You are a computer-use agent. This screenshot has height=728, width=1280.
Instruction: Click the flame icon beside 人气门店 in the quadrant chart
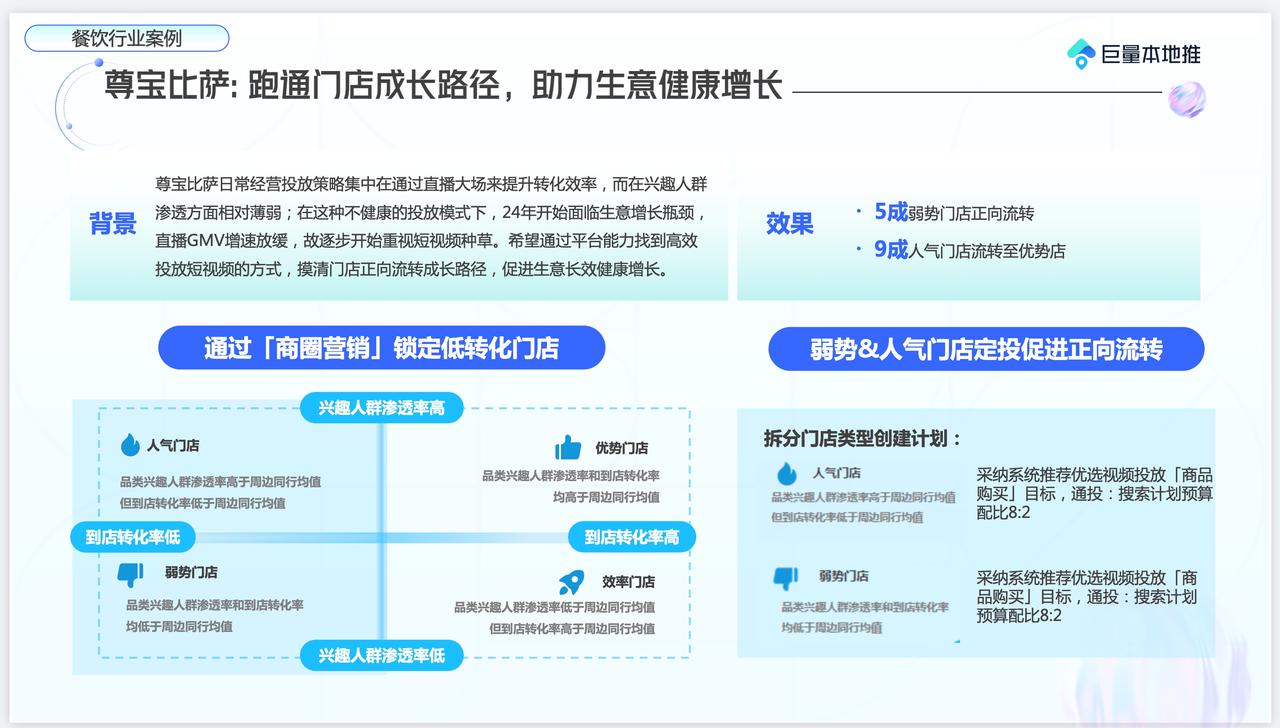click(130, 445)
